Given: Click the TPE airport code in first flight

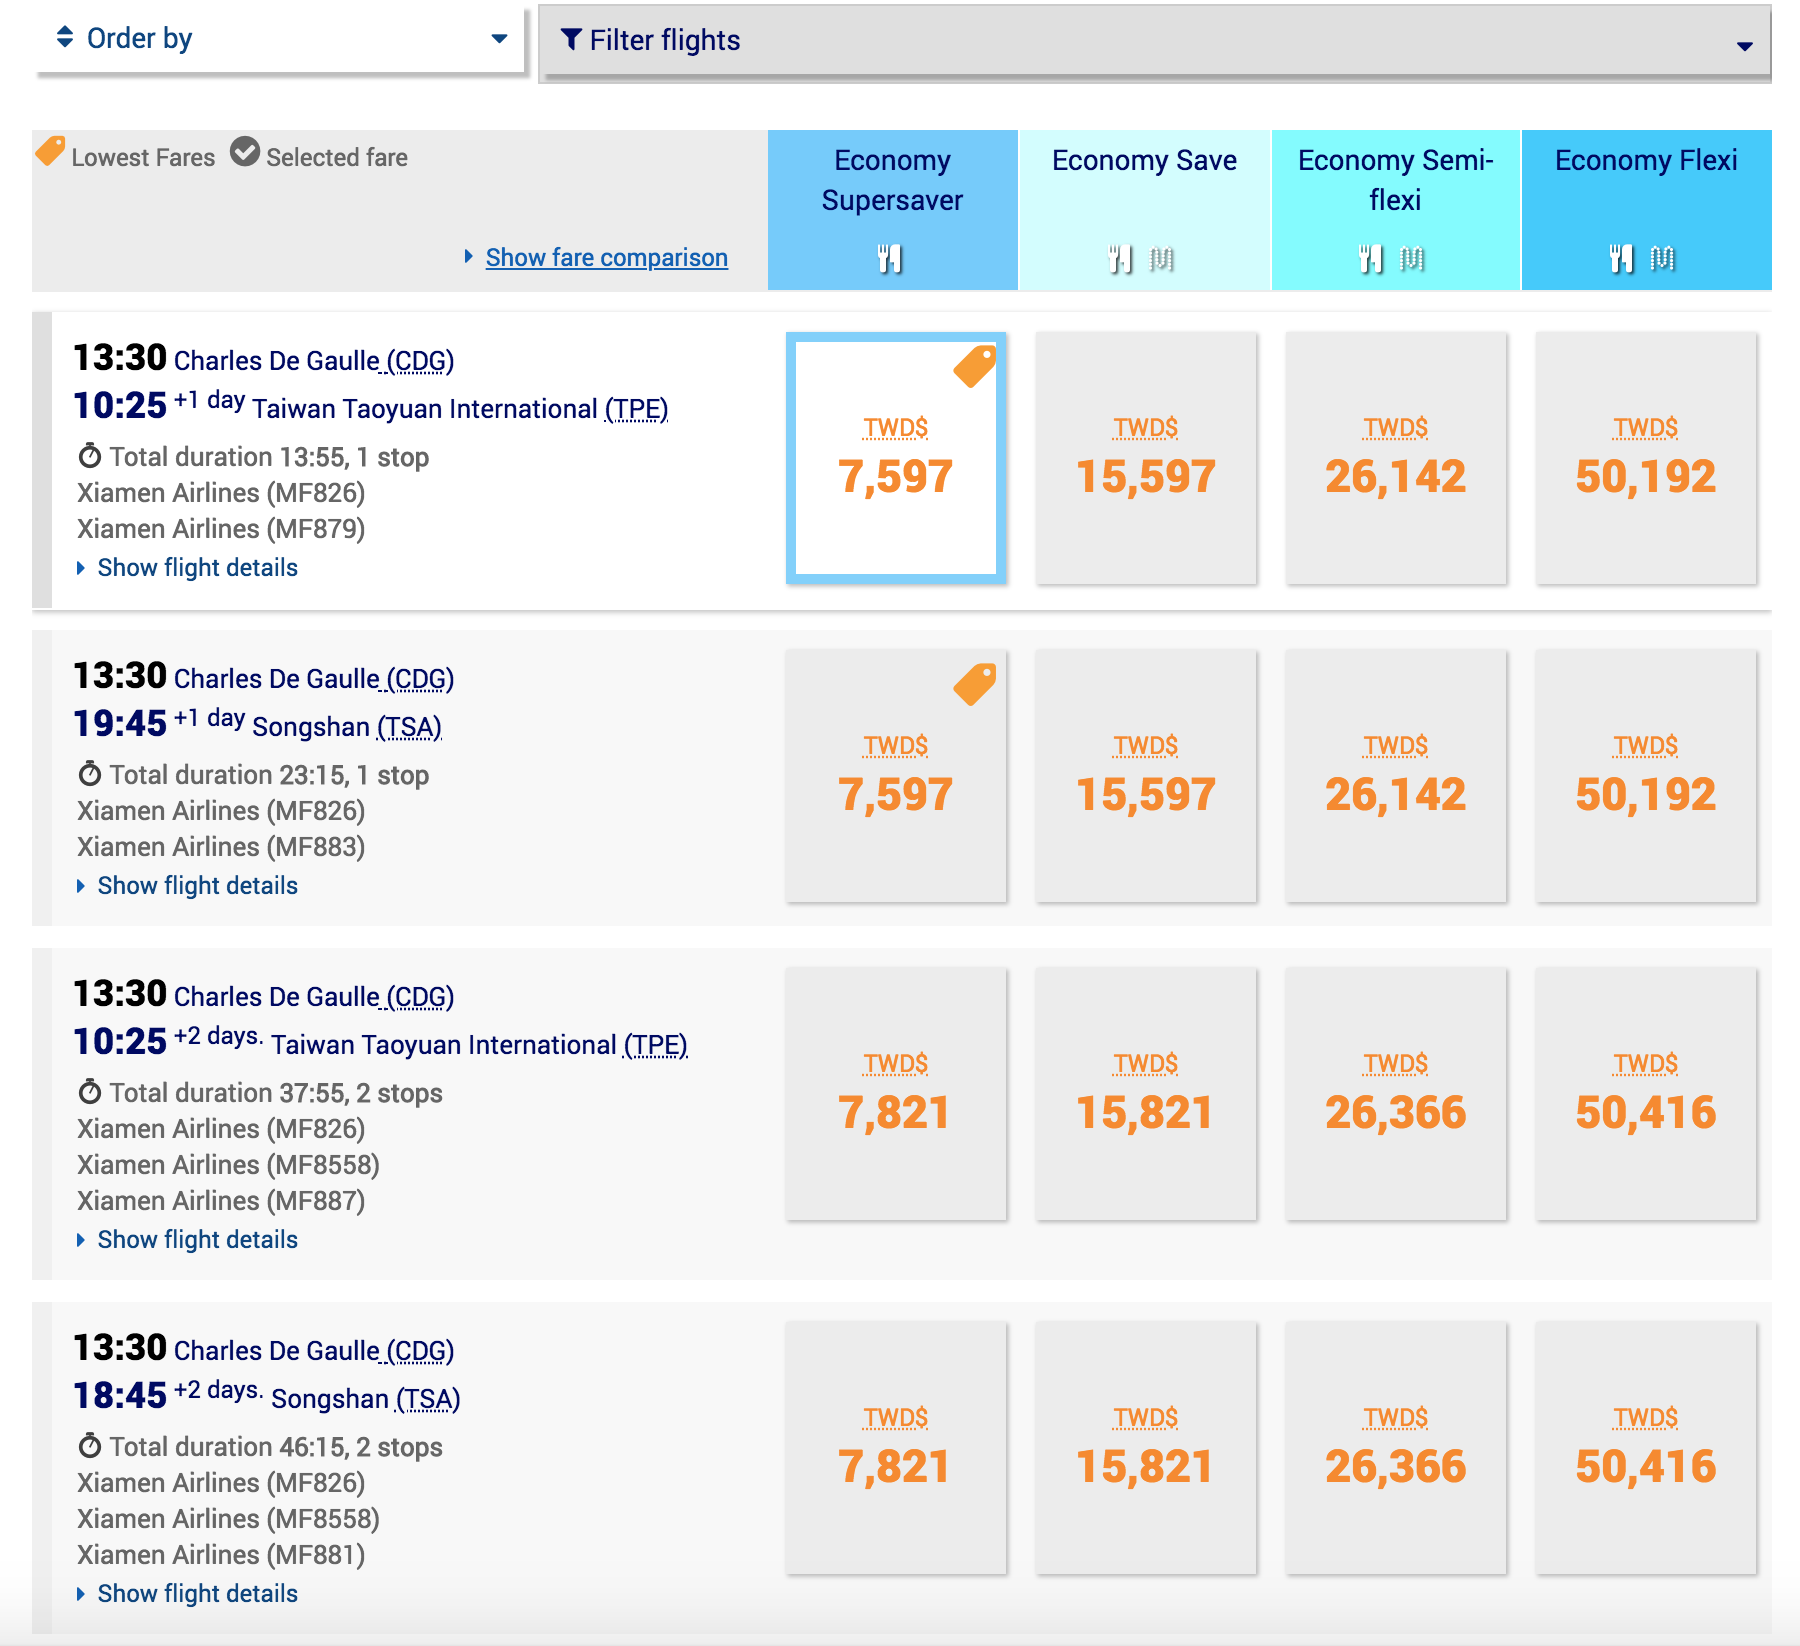Looking at the screenshot, I should tap(637, 410).
